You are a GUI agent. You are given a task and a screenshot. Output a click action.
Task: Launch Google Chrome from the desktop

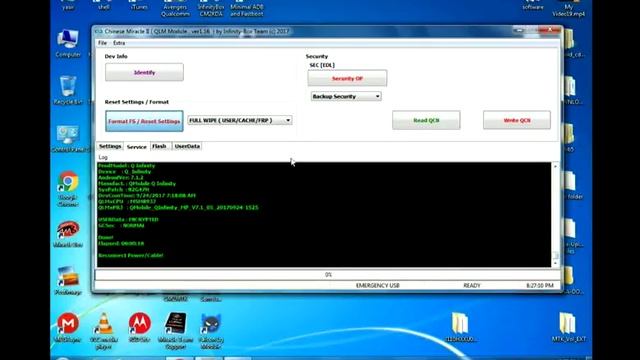(68, 189)
